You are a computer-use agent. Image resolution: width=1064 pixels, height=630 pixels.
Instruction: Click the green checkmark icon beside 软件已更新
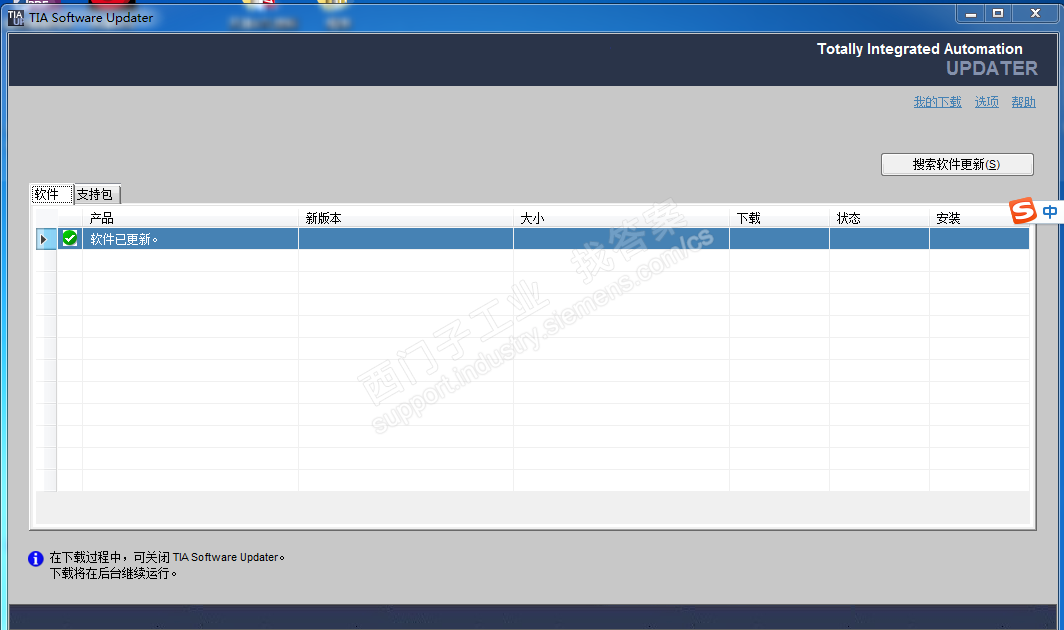(x=70, y=238)
